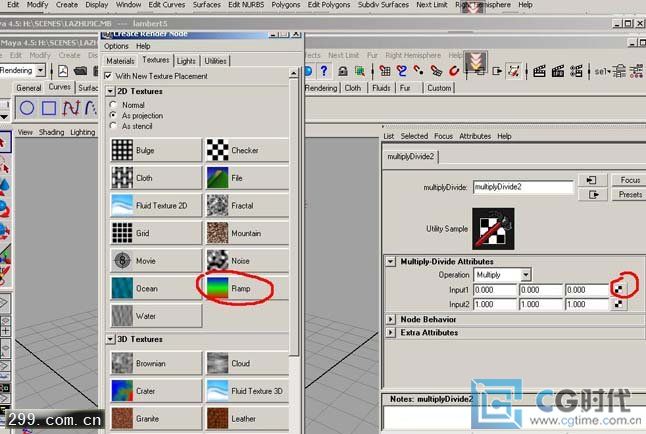This screenshot has height=434, width=646.
Task: Click the select input connection arrow icon
Action: (x=592, y=180)
